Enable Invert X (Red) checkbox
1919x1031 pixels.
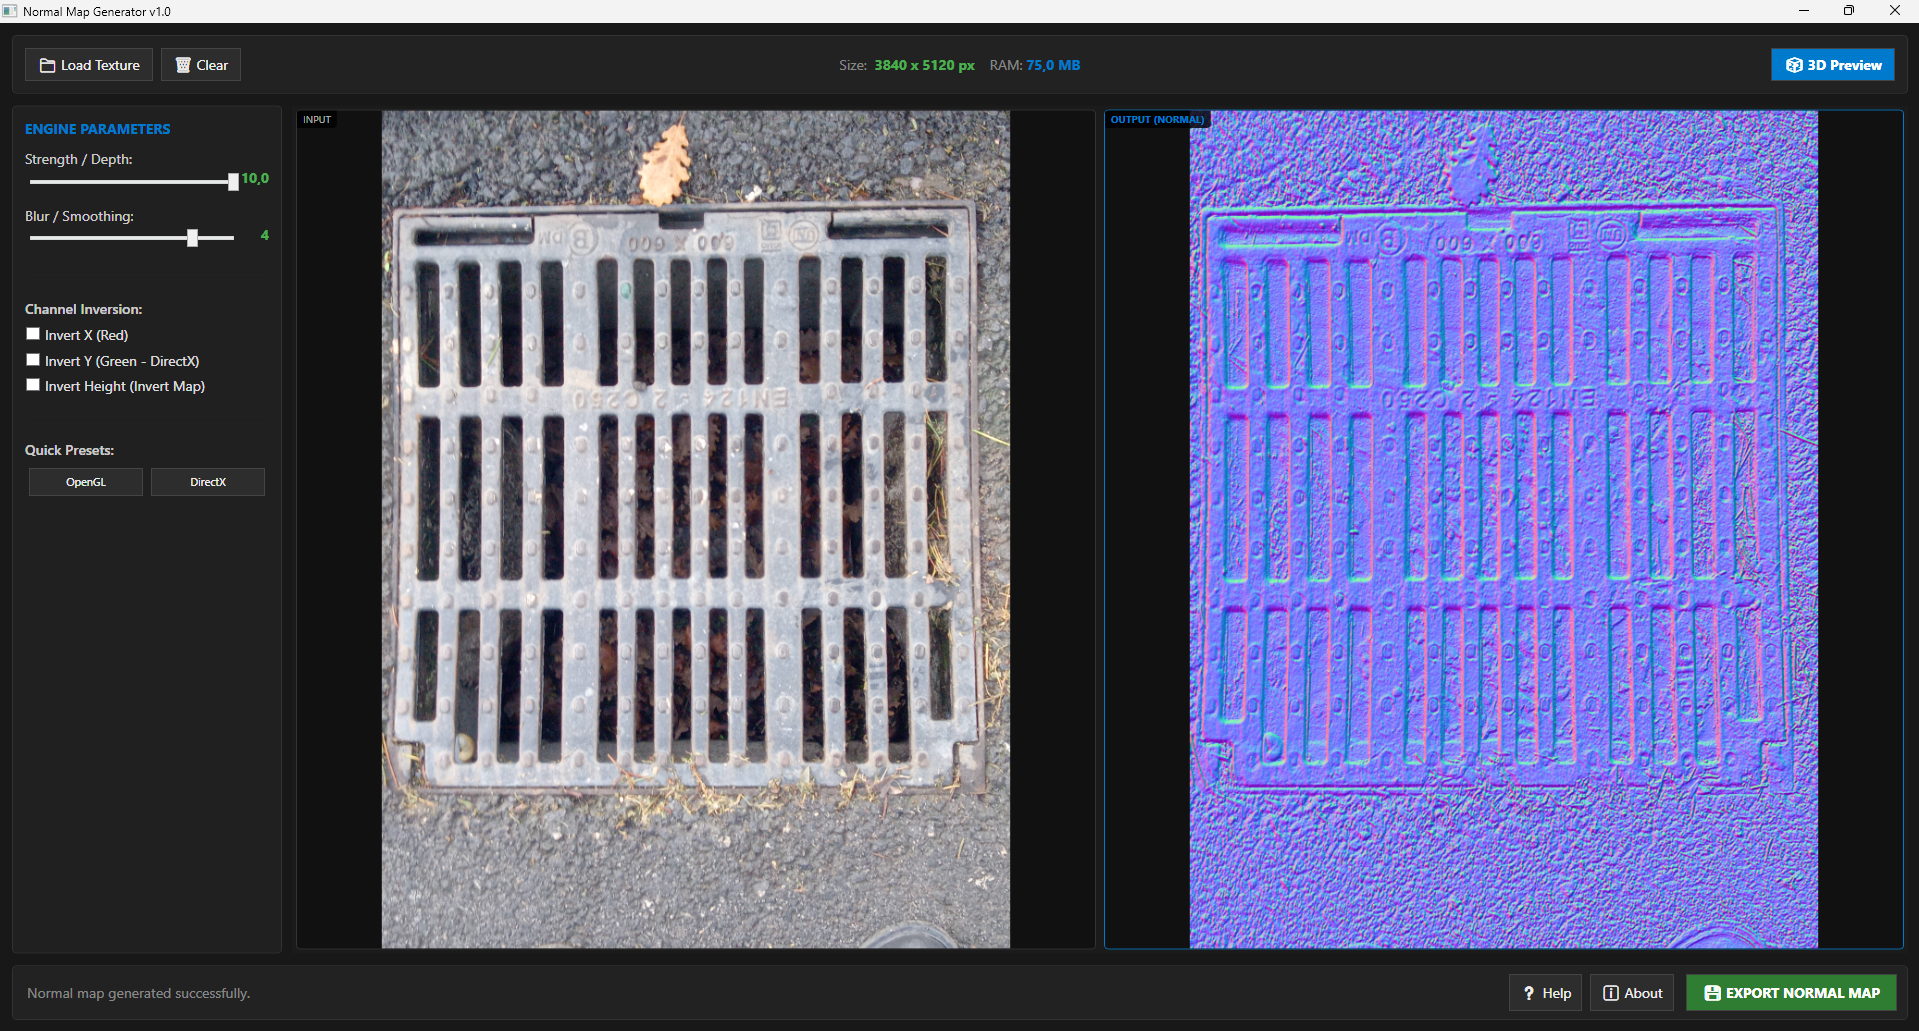33,334
